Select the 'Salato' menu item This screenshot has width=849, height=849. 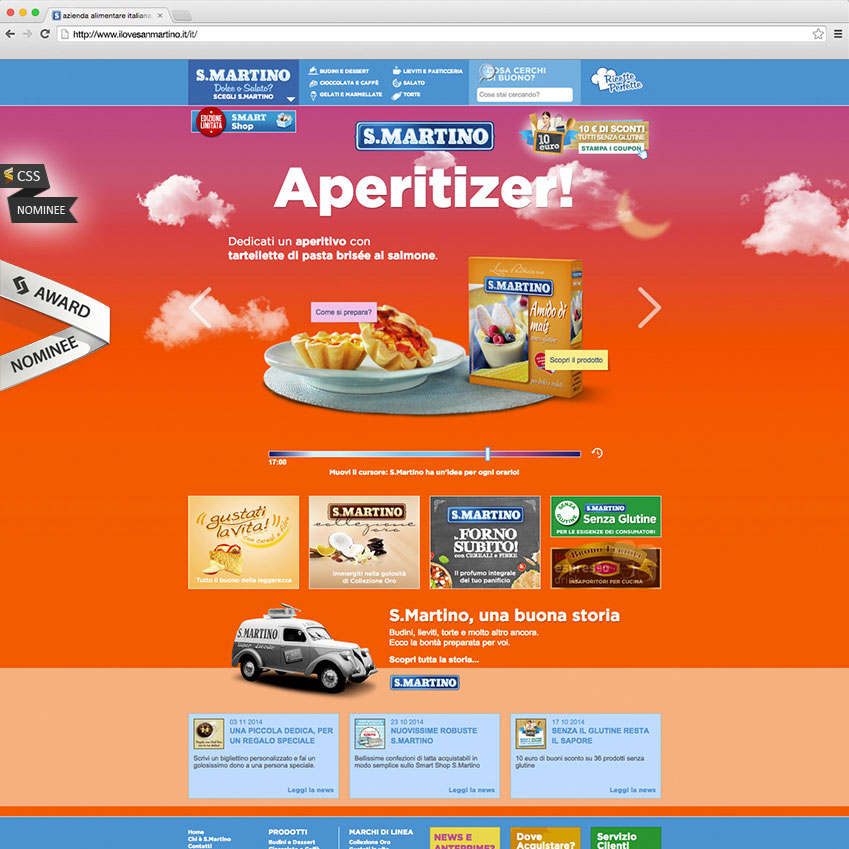409,83
